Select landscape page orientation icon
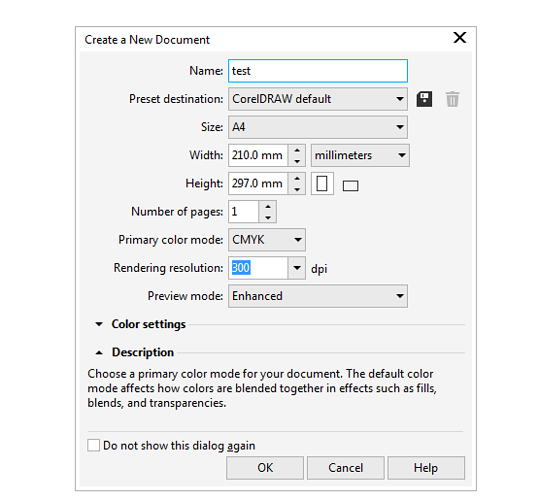Viewport: 538px width, 500px height. point(350,186)
